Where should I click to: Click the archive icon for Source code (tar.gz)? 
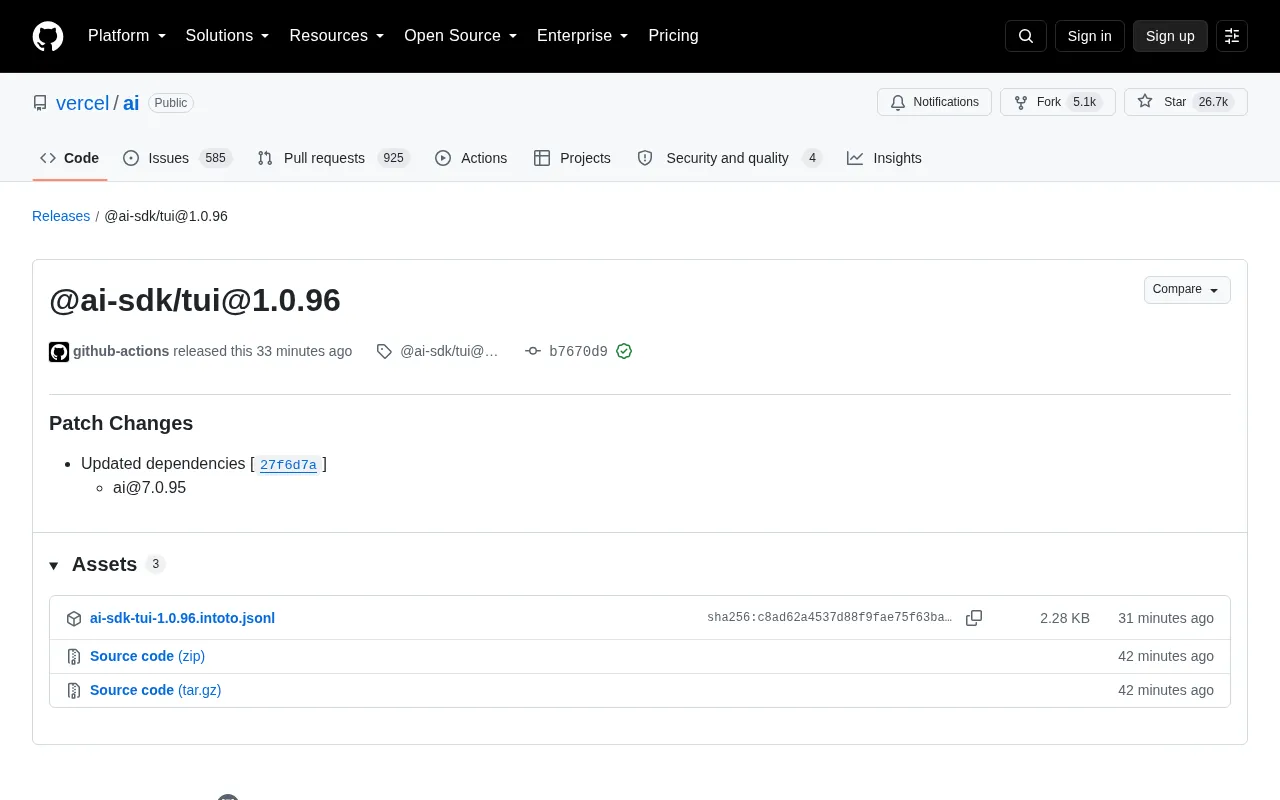click(x=74, y=691)
